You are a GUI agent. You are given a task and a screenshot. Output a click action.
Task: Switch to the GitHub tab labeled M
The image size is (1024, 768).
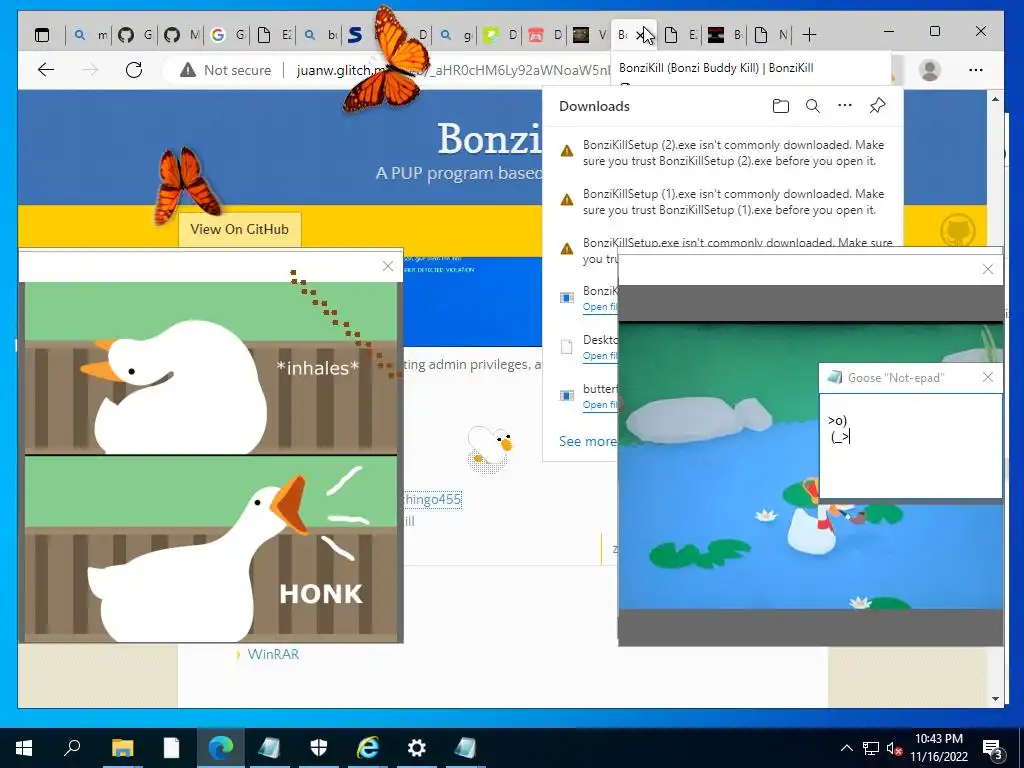pyautogui.click(x=181, y=35)
